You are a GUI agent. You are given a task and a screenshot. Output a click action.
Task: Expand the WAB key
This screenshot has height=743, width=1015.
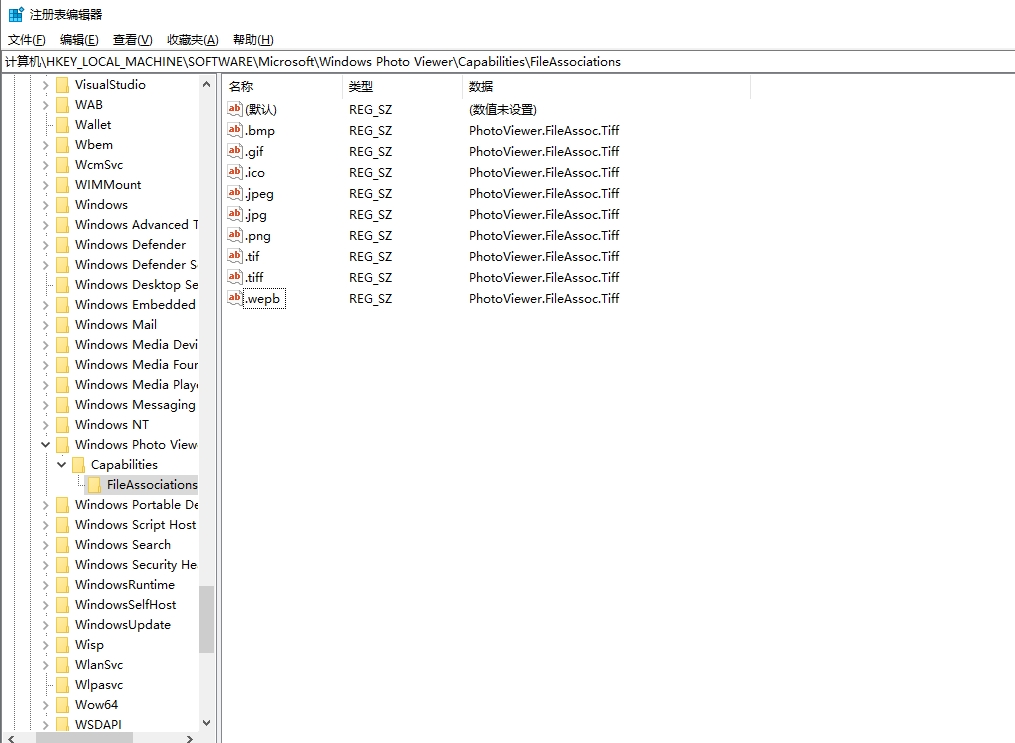45,105
